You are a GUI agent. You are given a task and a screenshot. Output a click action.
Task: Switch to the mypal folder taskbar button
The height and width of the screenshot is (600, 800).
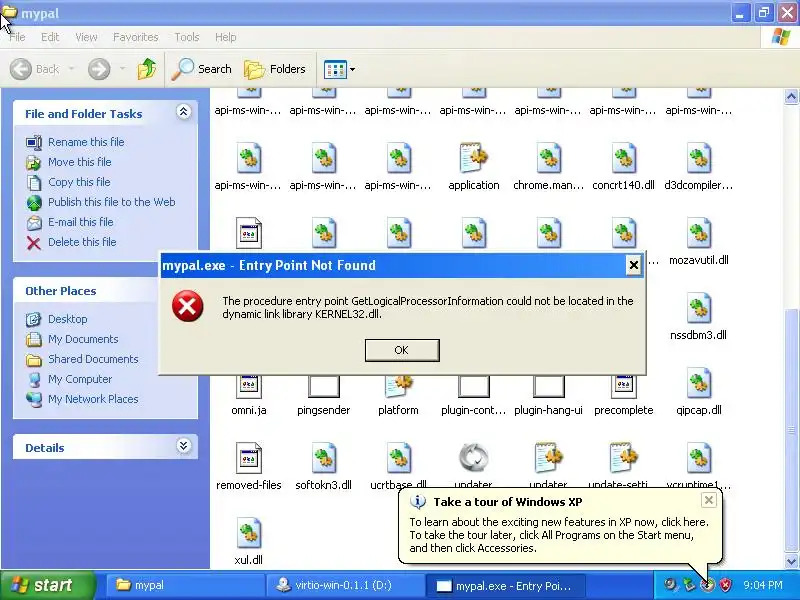(185, 585)
